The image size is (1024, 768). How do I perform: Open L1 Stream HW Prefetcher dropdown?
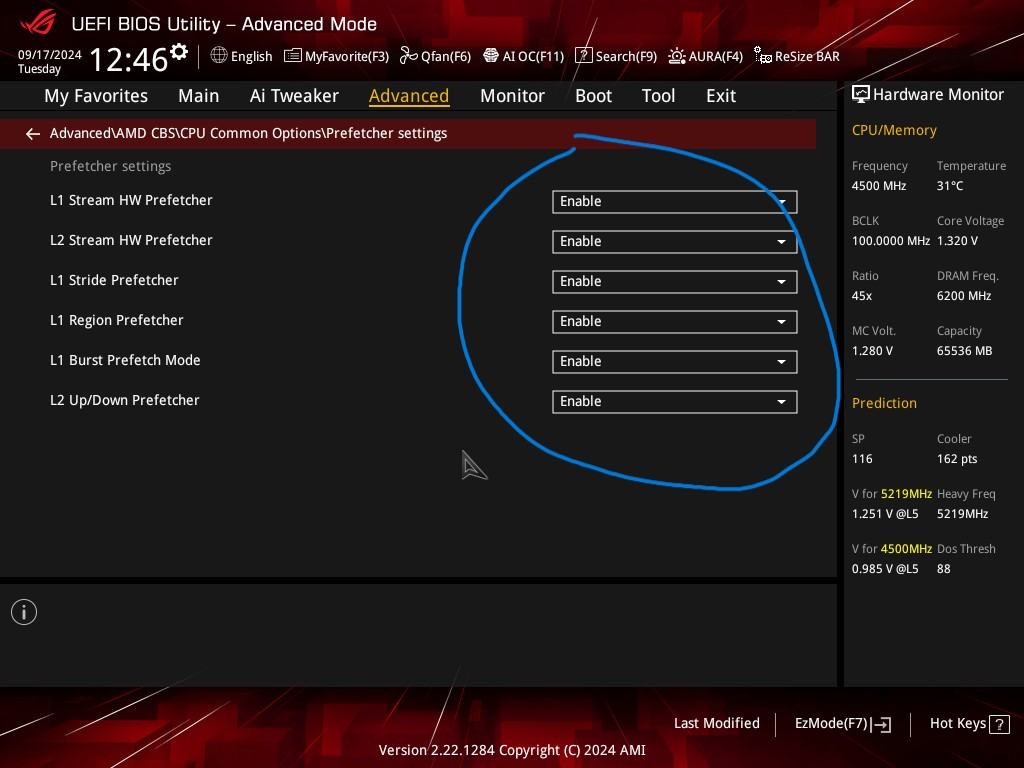(675, 202)
